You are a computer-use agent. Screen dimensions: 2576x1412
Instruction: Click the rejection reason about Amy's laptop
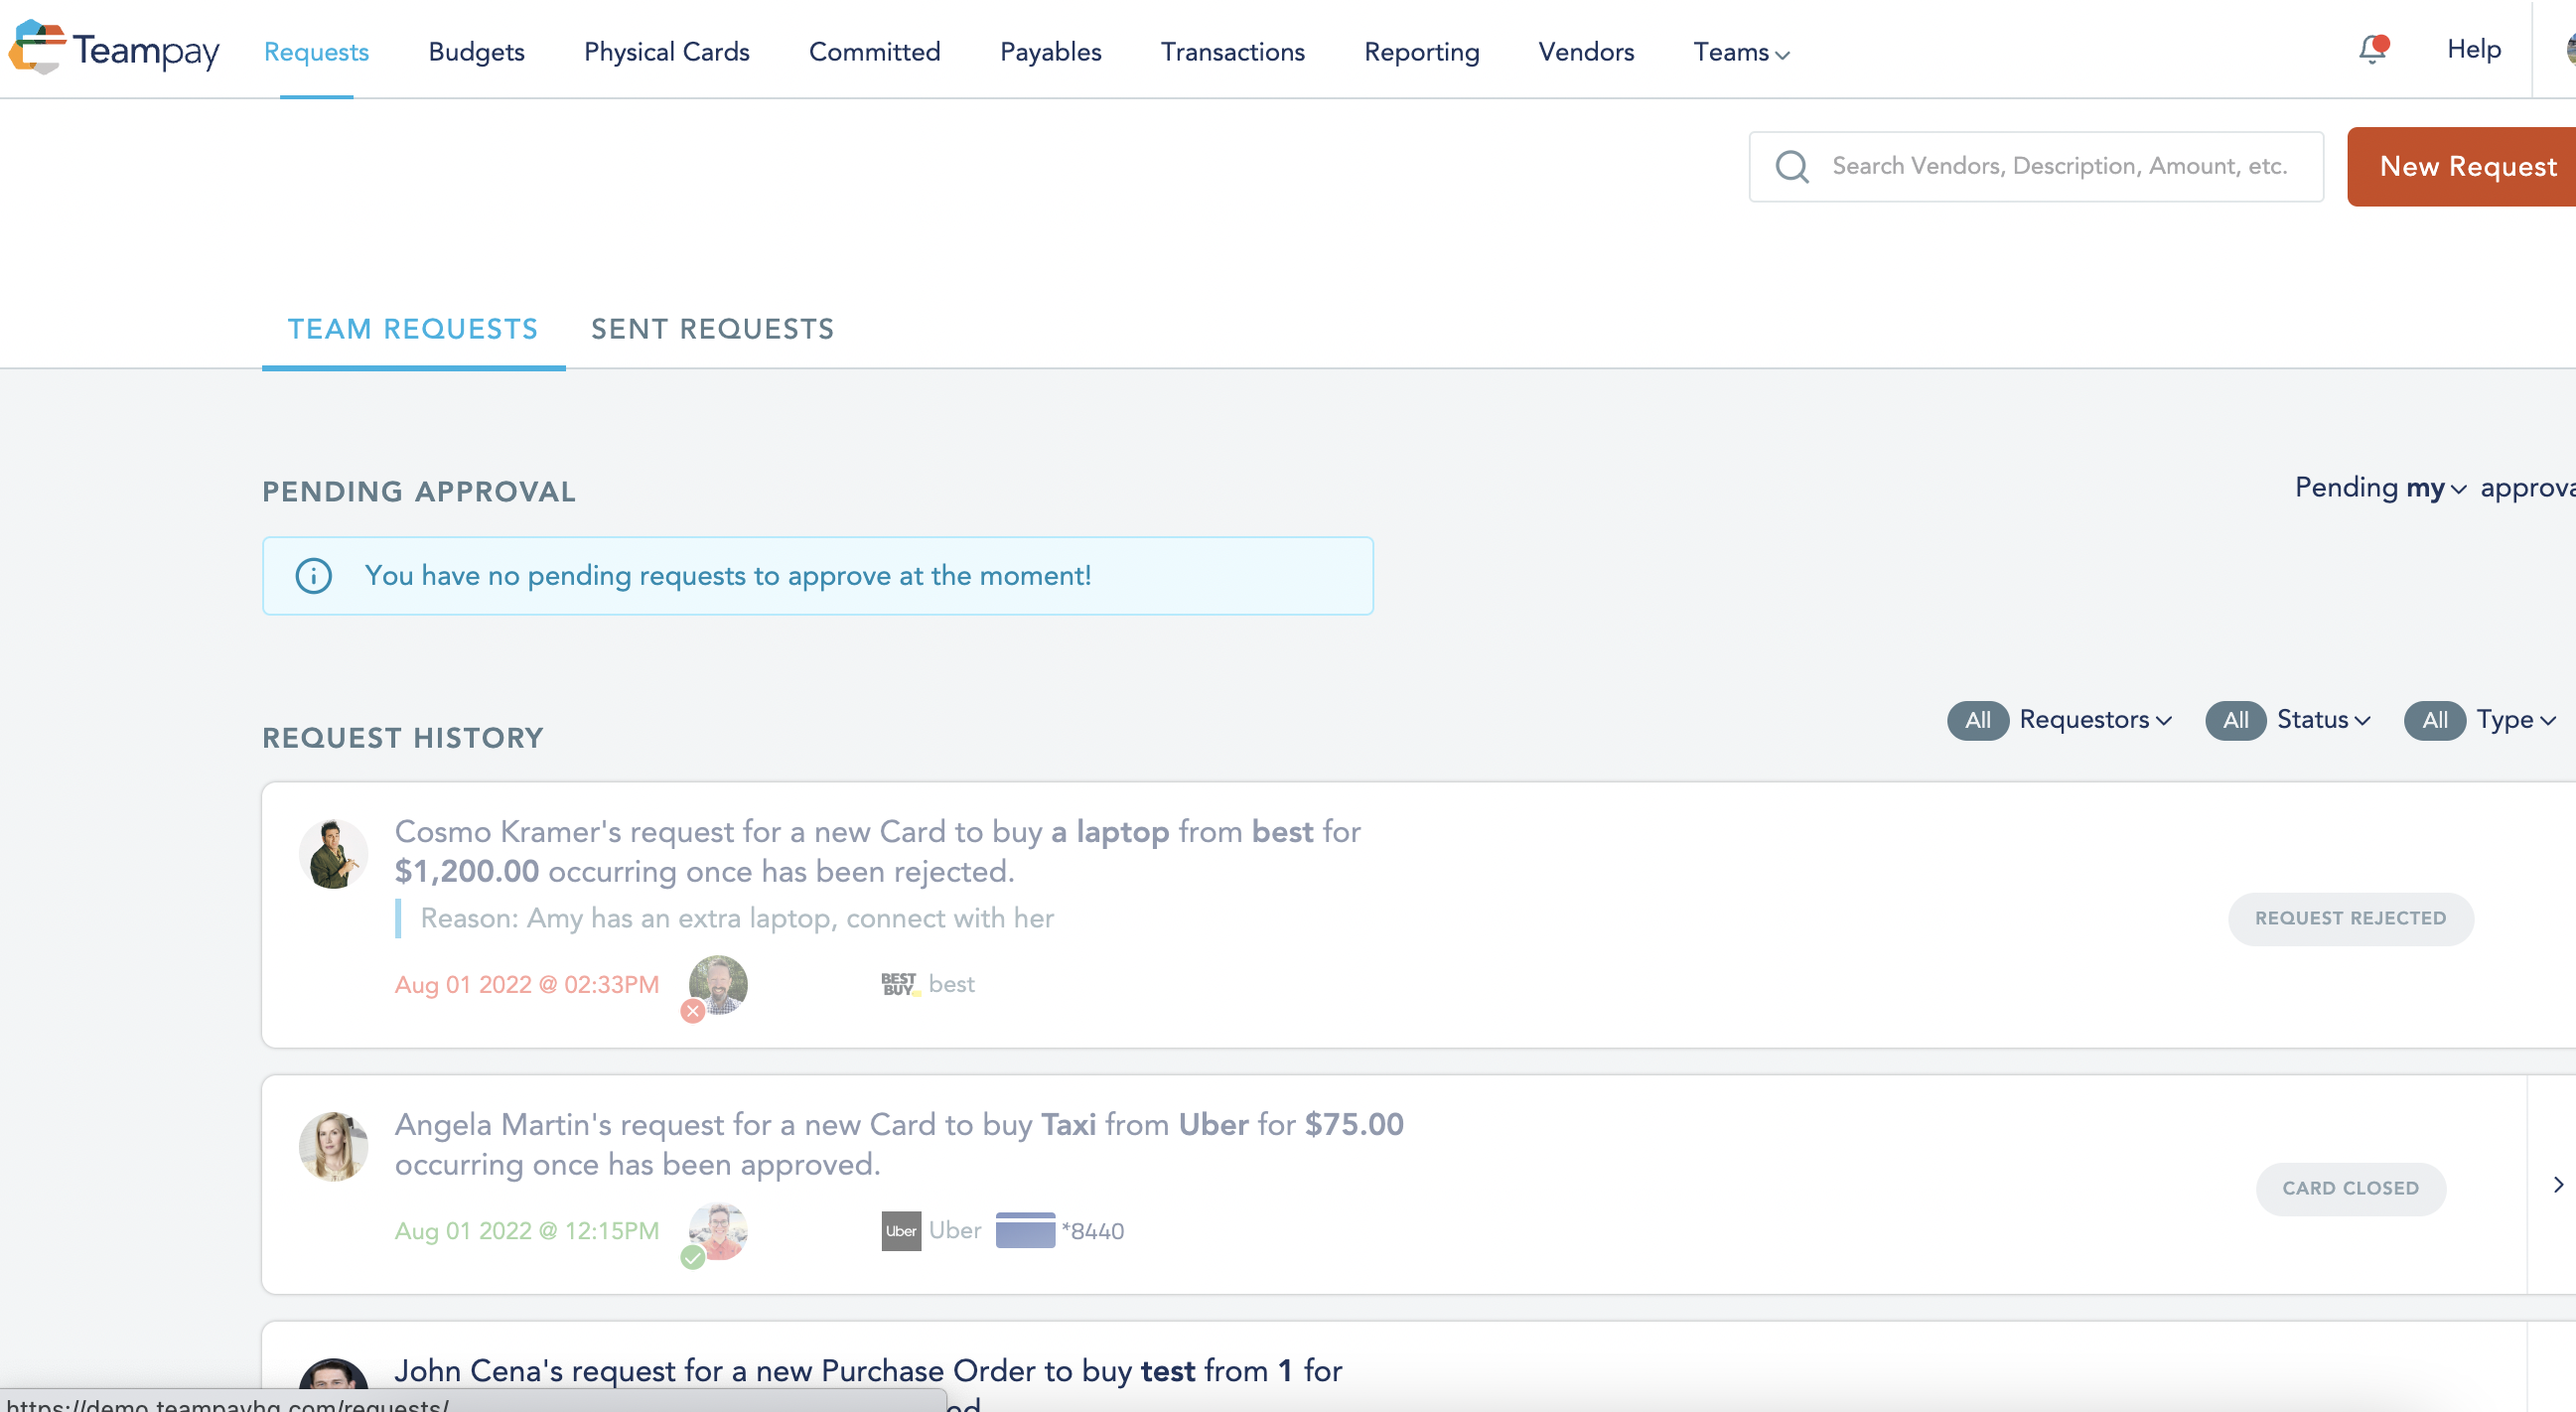coord(737,918)
